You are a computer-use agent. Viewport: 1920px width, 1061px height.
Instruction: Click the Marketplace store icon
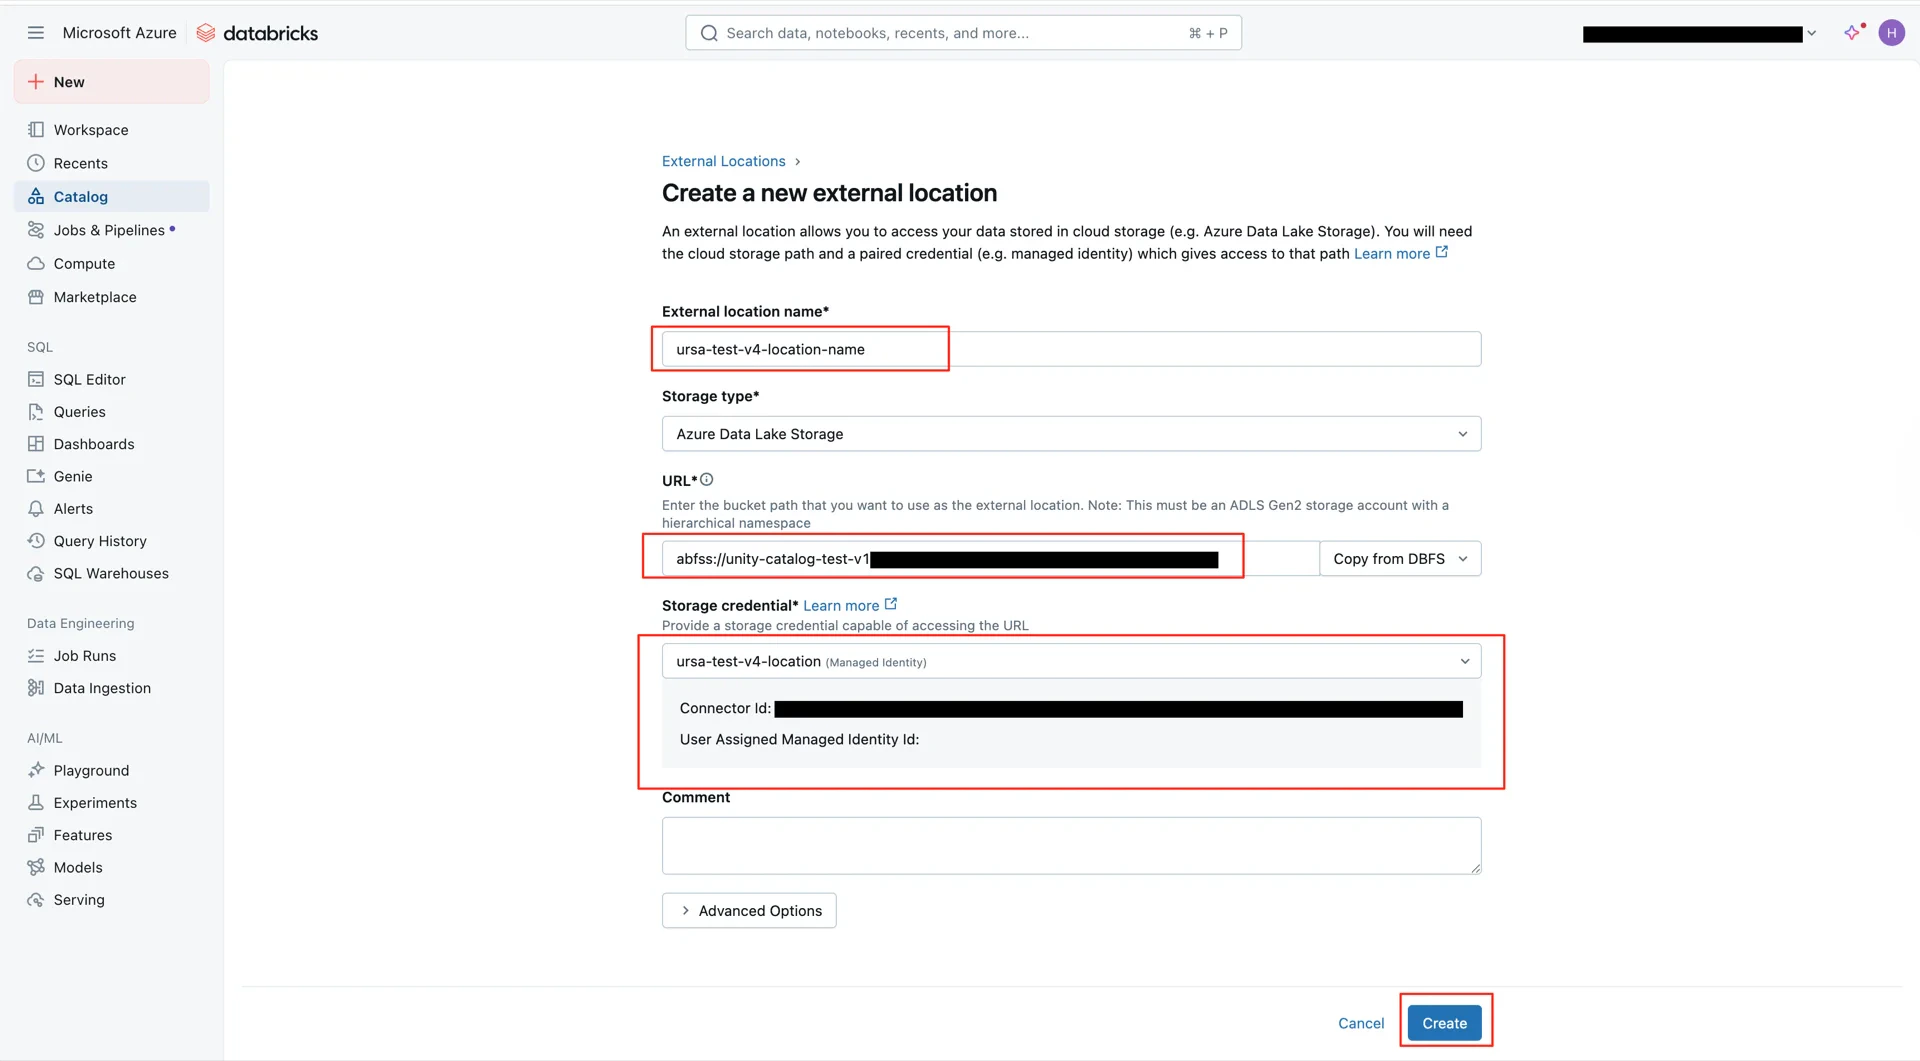click(36, 297)
